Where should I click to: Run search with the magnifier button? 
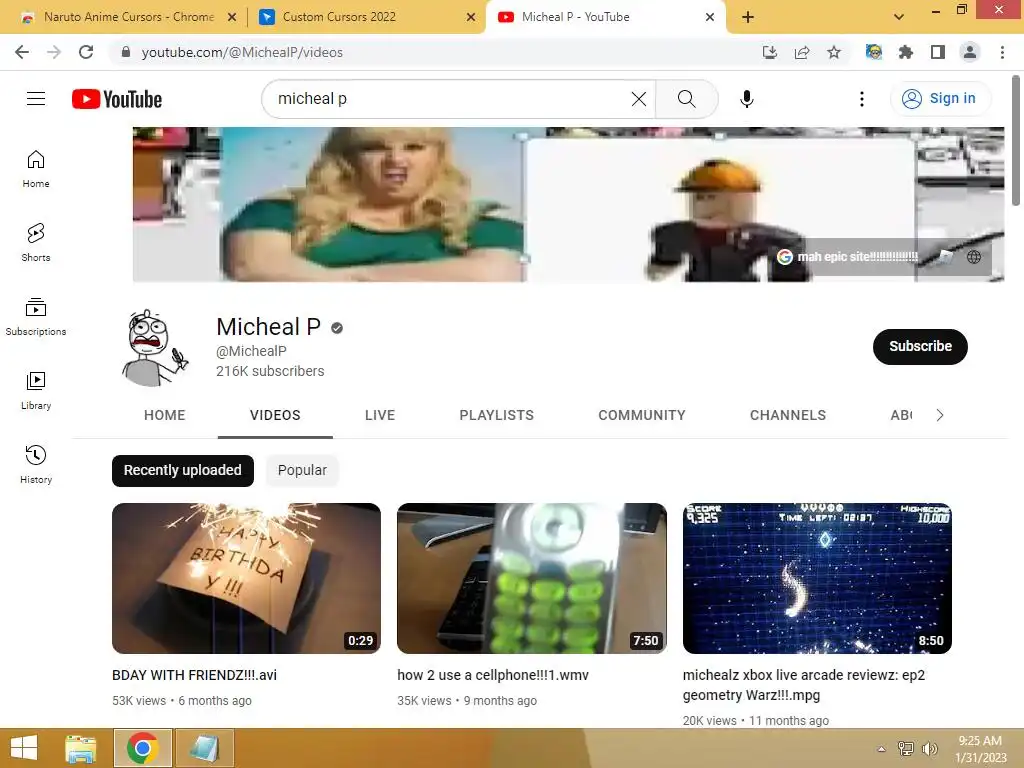686,99
